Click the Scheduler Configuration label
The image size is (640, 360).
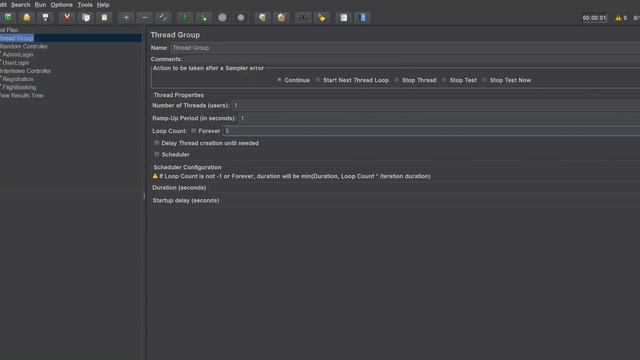187,167
